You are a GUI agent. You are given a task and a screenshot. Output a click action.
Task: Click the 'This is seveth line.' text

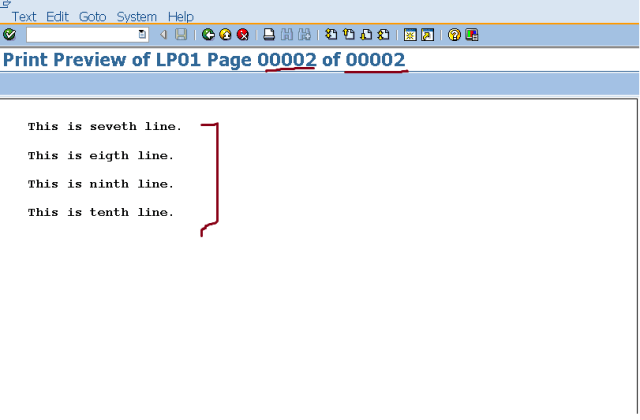104,127
